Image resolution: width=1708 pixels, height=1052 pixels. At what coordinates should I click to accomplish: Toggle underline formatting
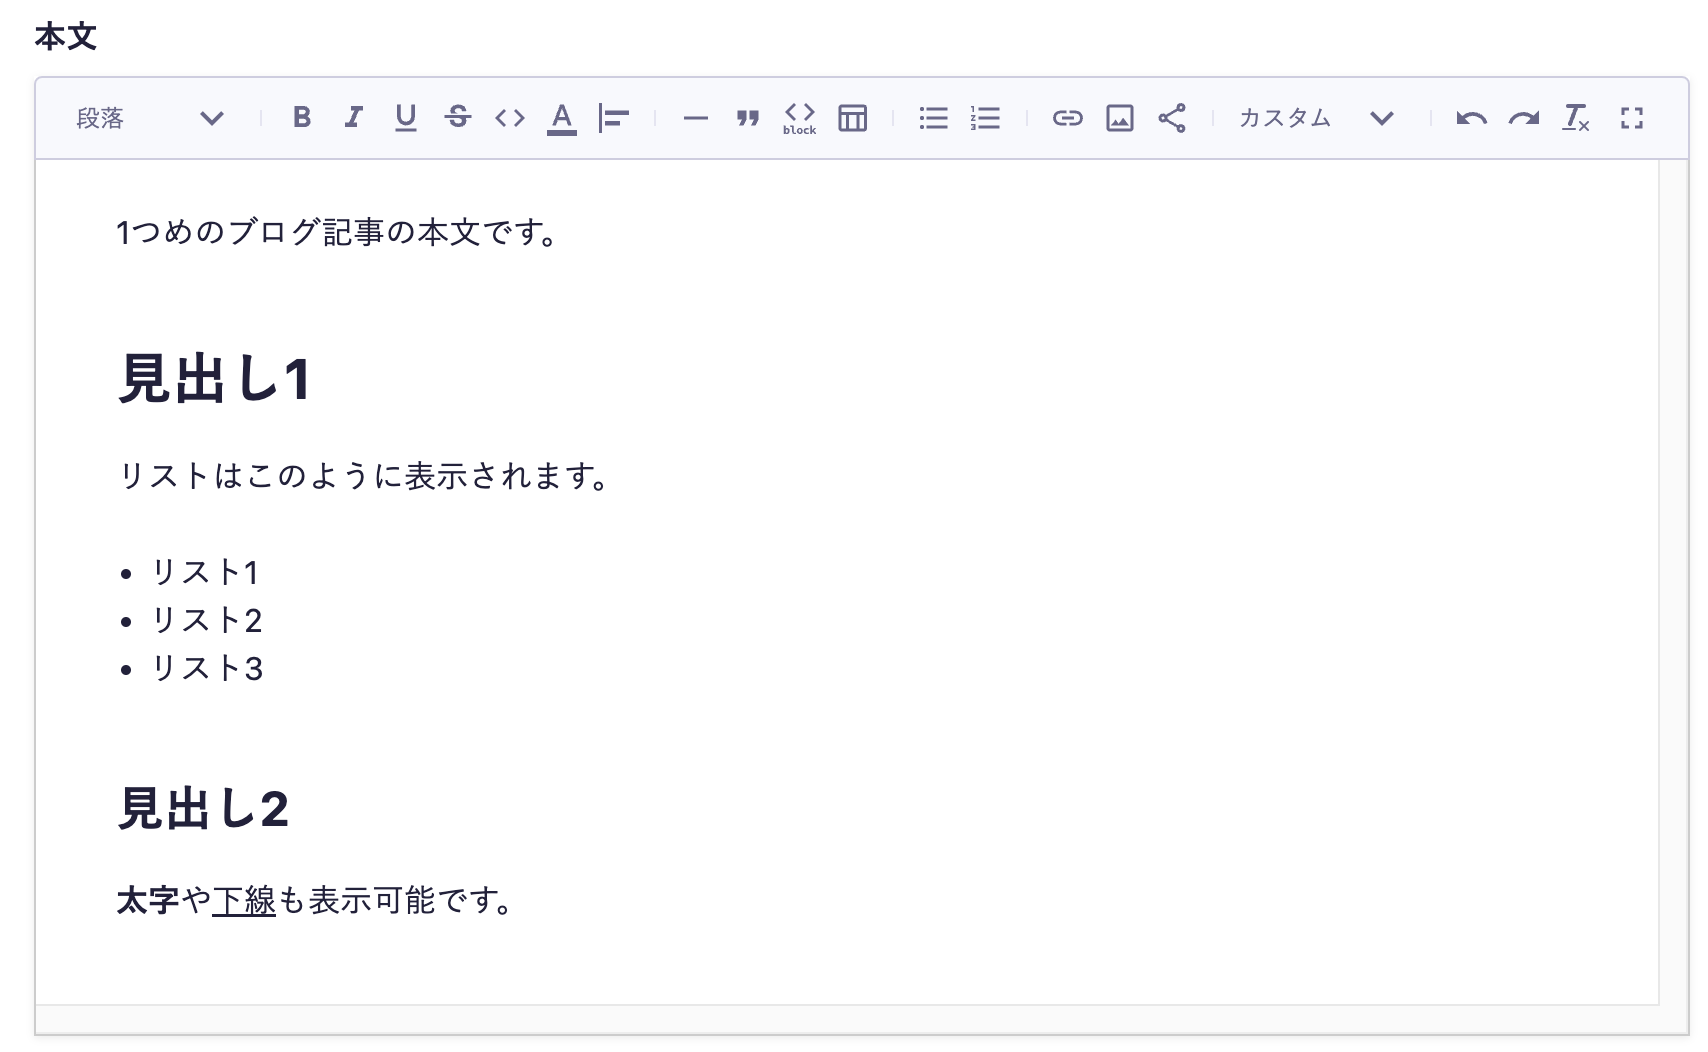click(405, 118)
